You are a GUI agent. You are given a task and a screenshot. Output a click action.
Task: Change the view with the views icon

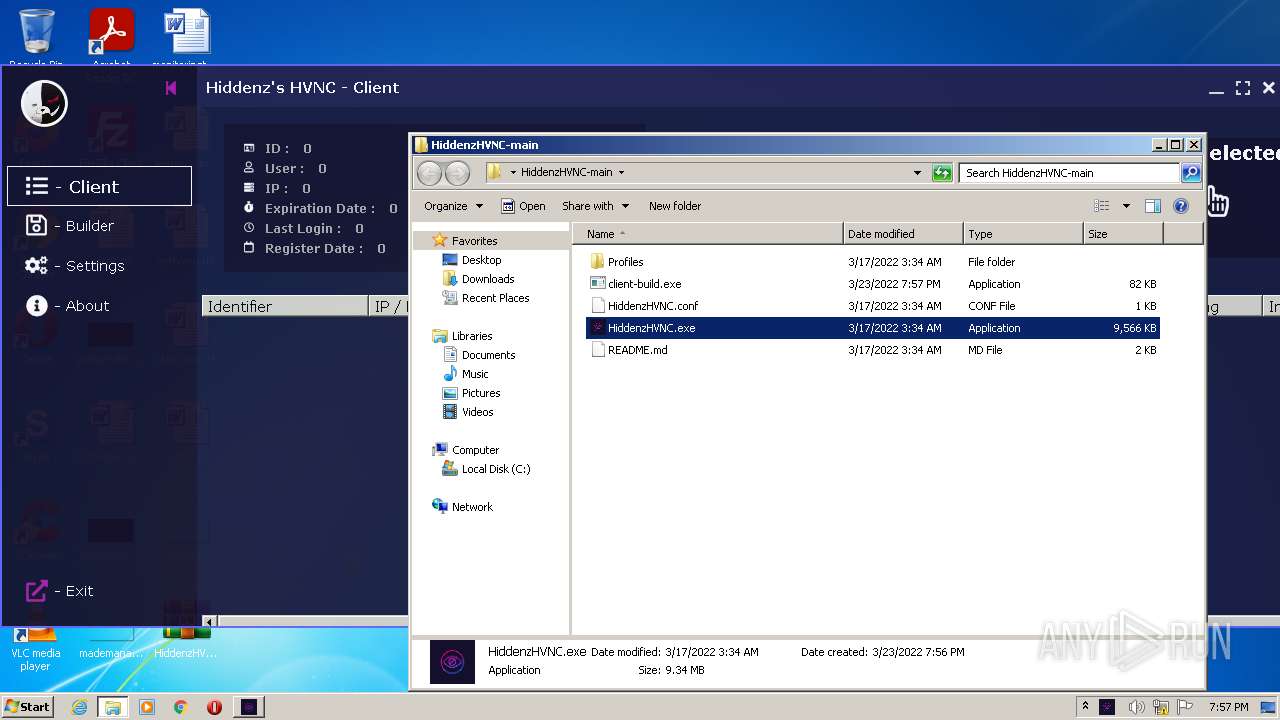pos(1102,206)
